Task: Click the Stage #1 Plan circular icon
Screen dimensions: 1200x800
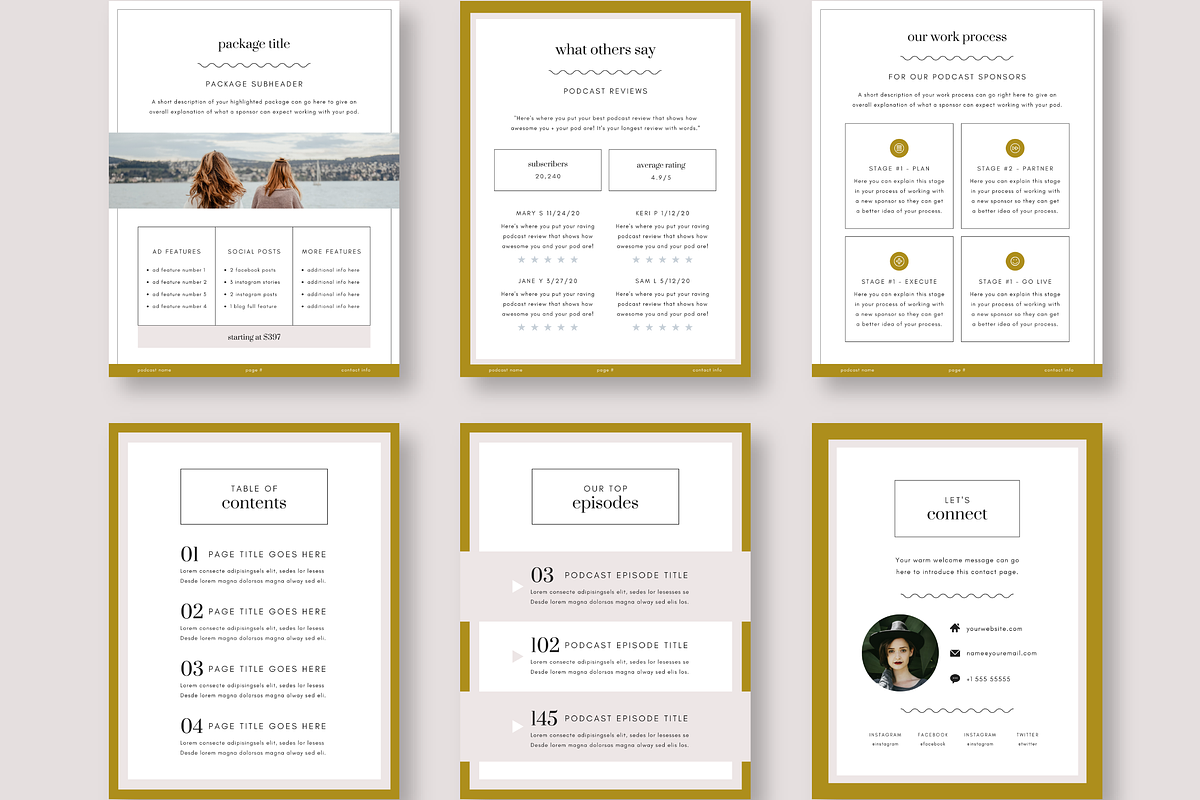Action: pyautogui.click(x=899, y=148)
